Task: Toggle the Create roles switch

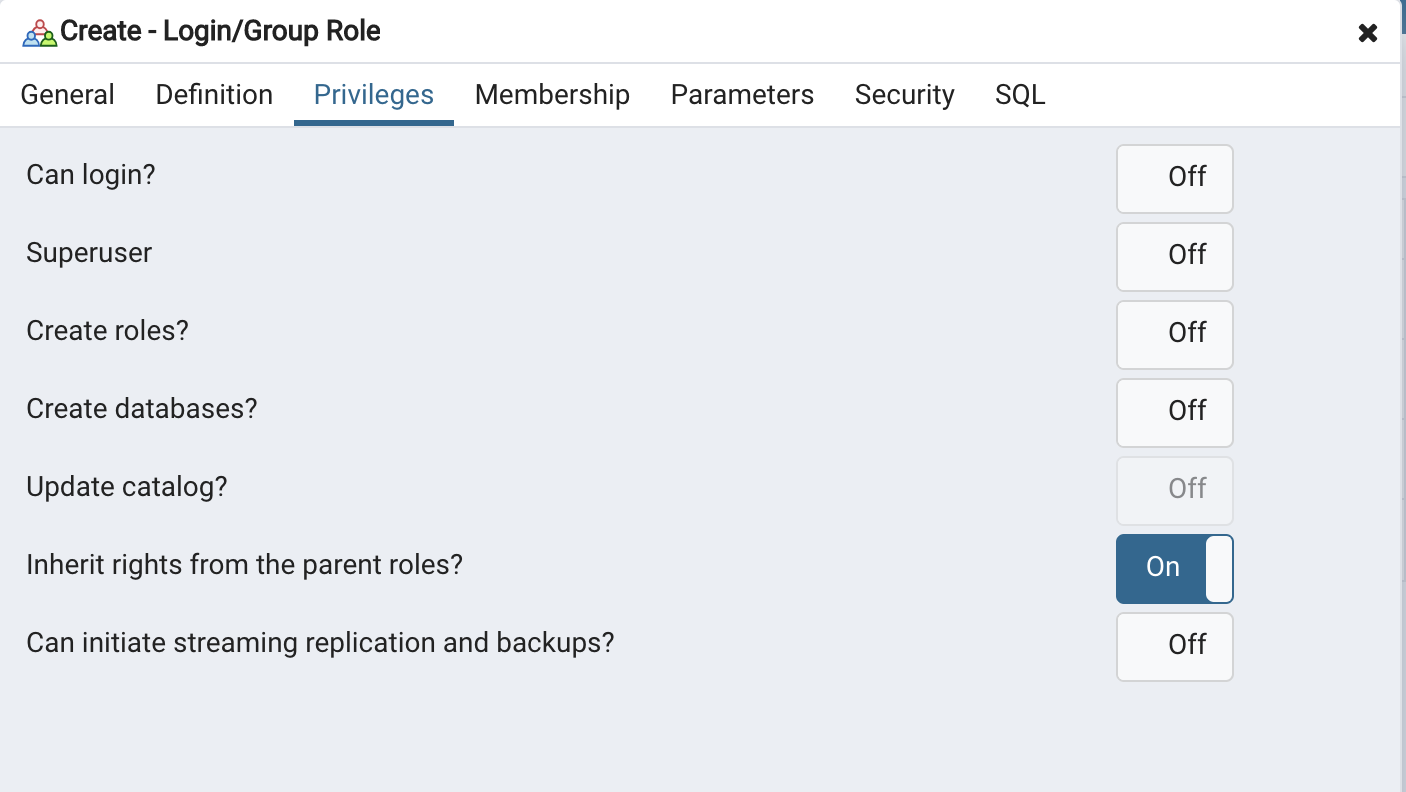Action: 1174,334
